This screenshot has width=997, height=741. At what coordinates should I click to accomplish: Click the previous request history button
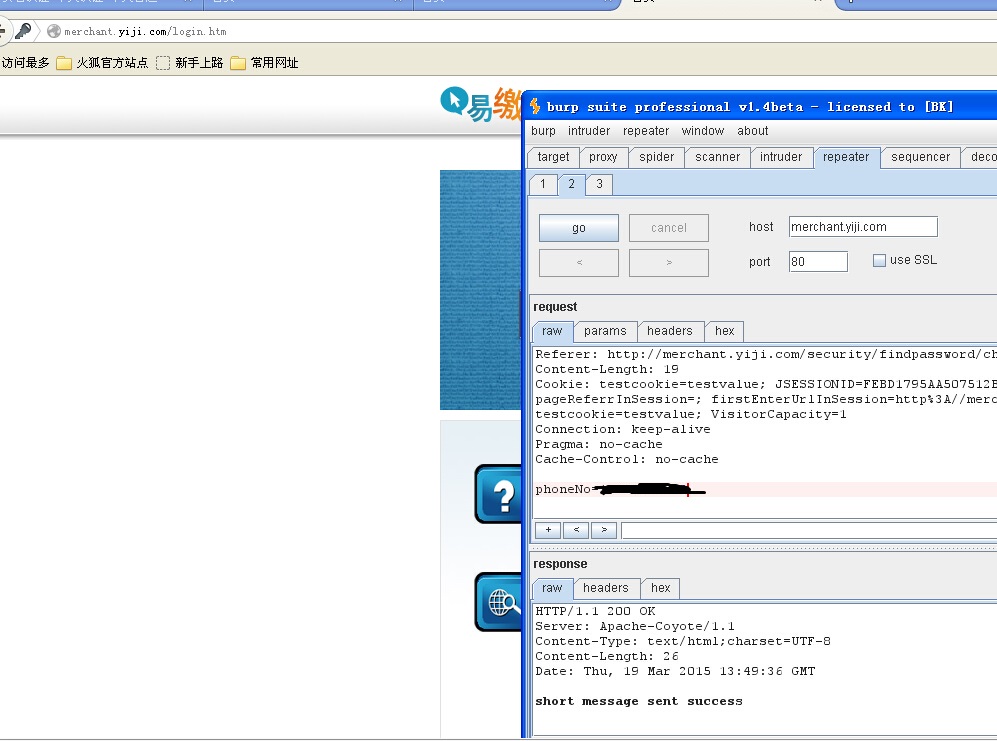pos(579,263)
